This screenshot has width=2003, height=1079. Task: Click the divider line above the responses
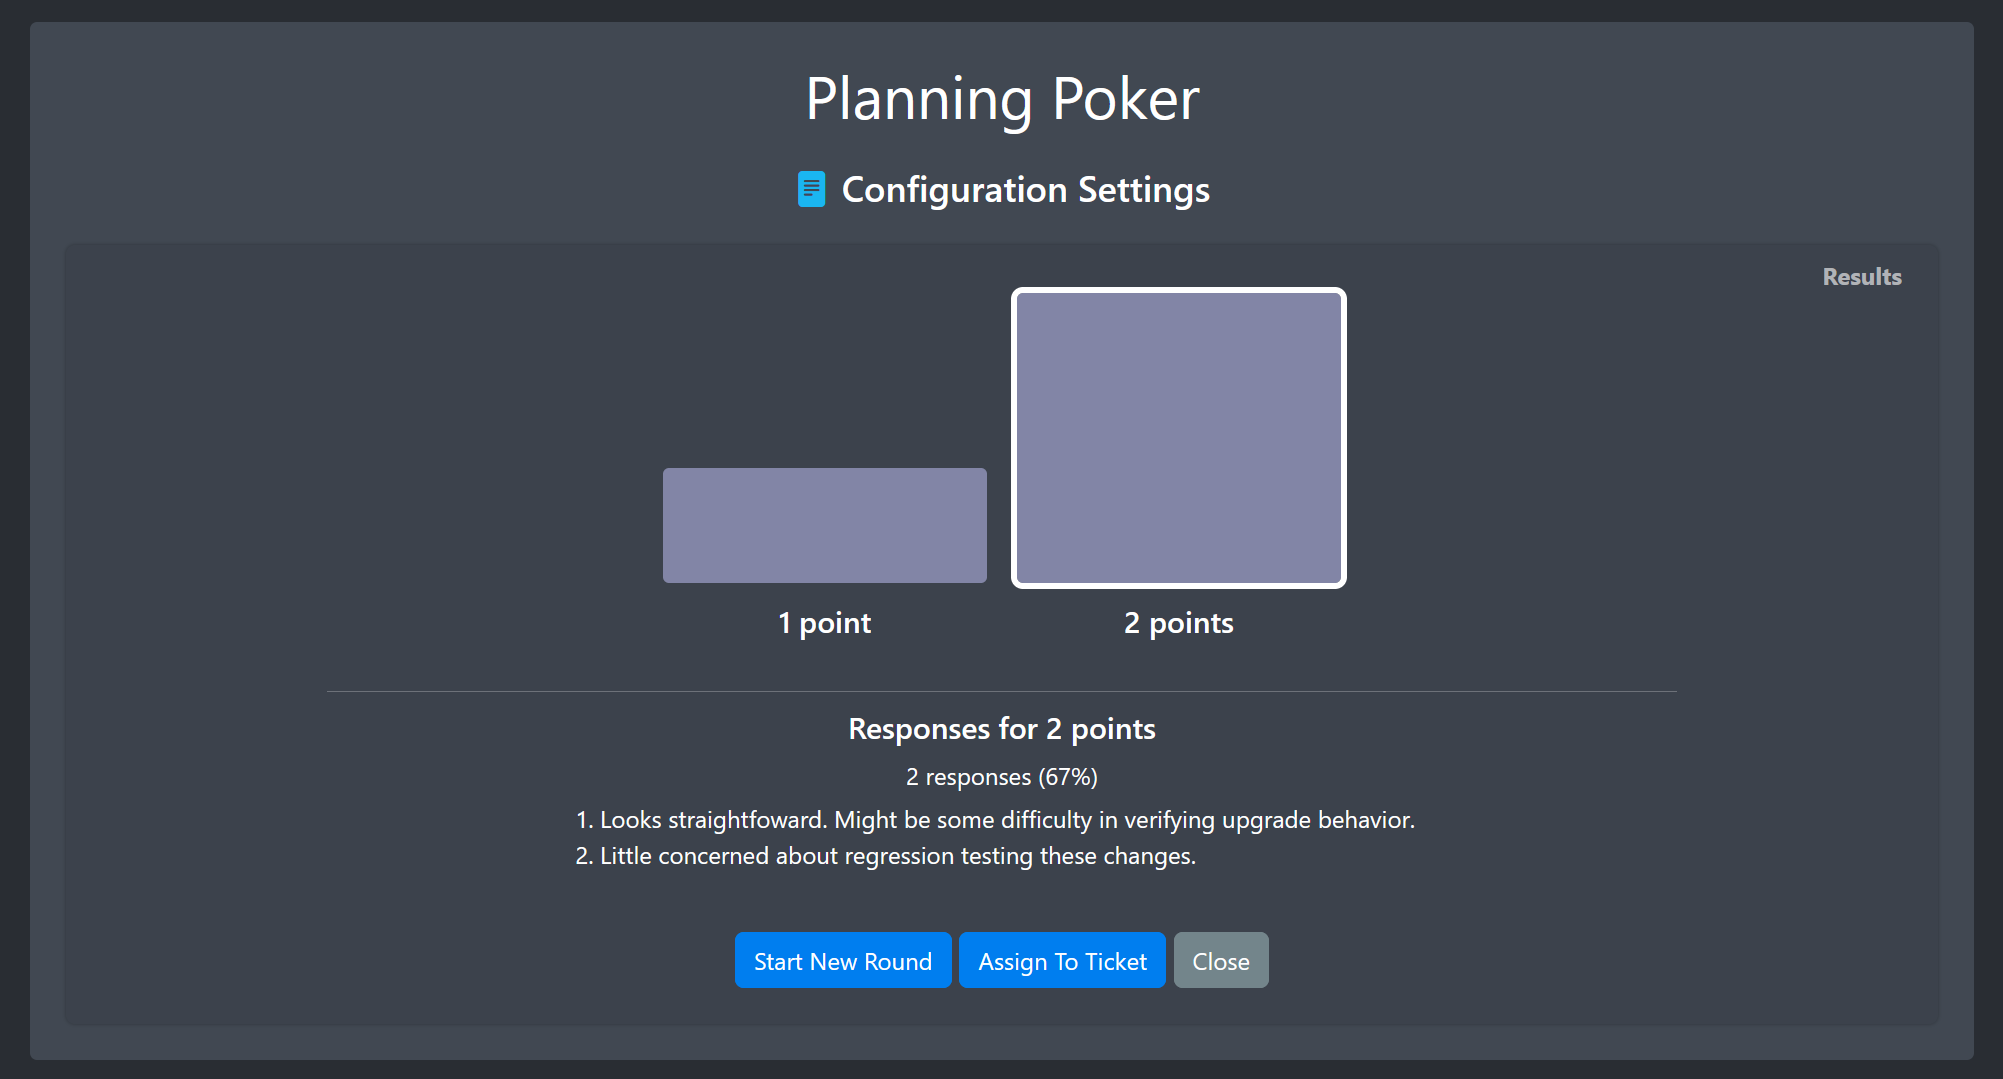pyautogui.click(x=1001, y=690)
